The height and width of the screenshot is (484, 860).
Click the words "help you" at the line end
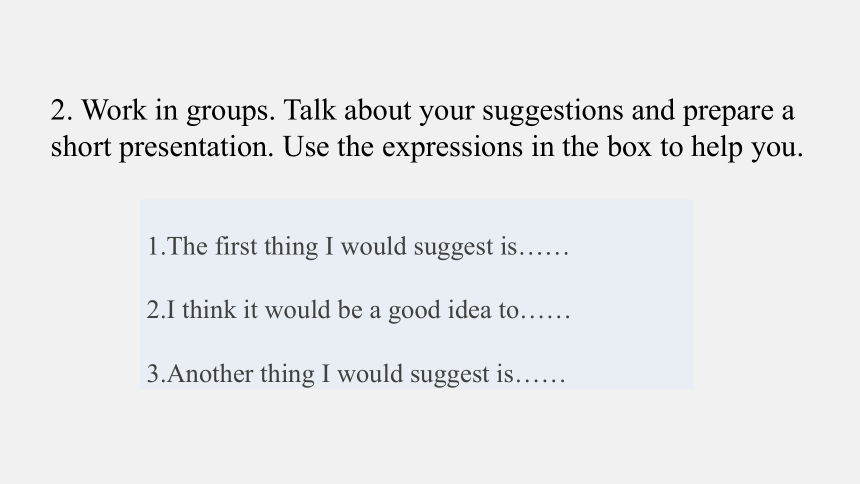point(746,148)
